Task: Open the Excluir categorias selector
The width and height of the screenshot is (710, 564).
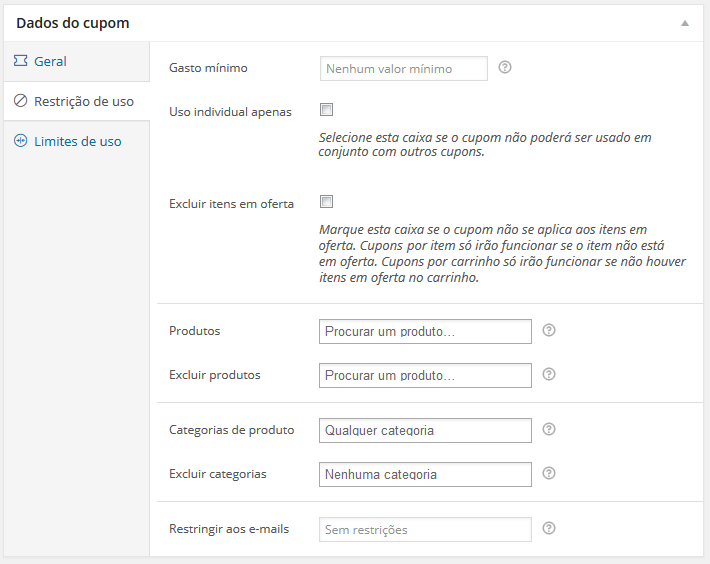Action: 425,474
